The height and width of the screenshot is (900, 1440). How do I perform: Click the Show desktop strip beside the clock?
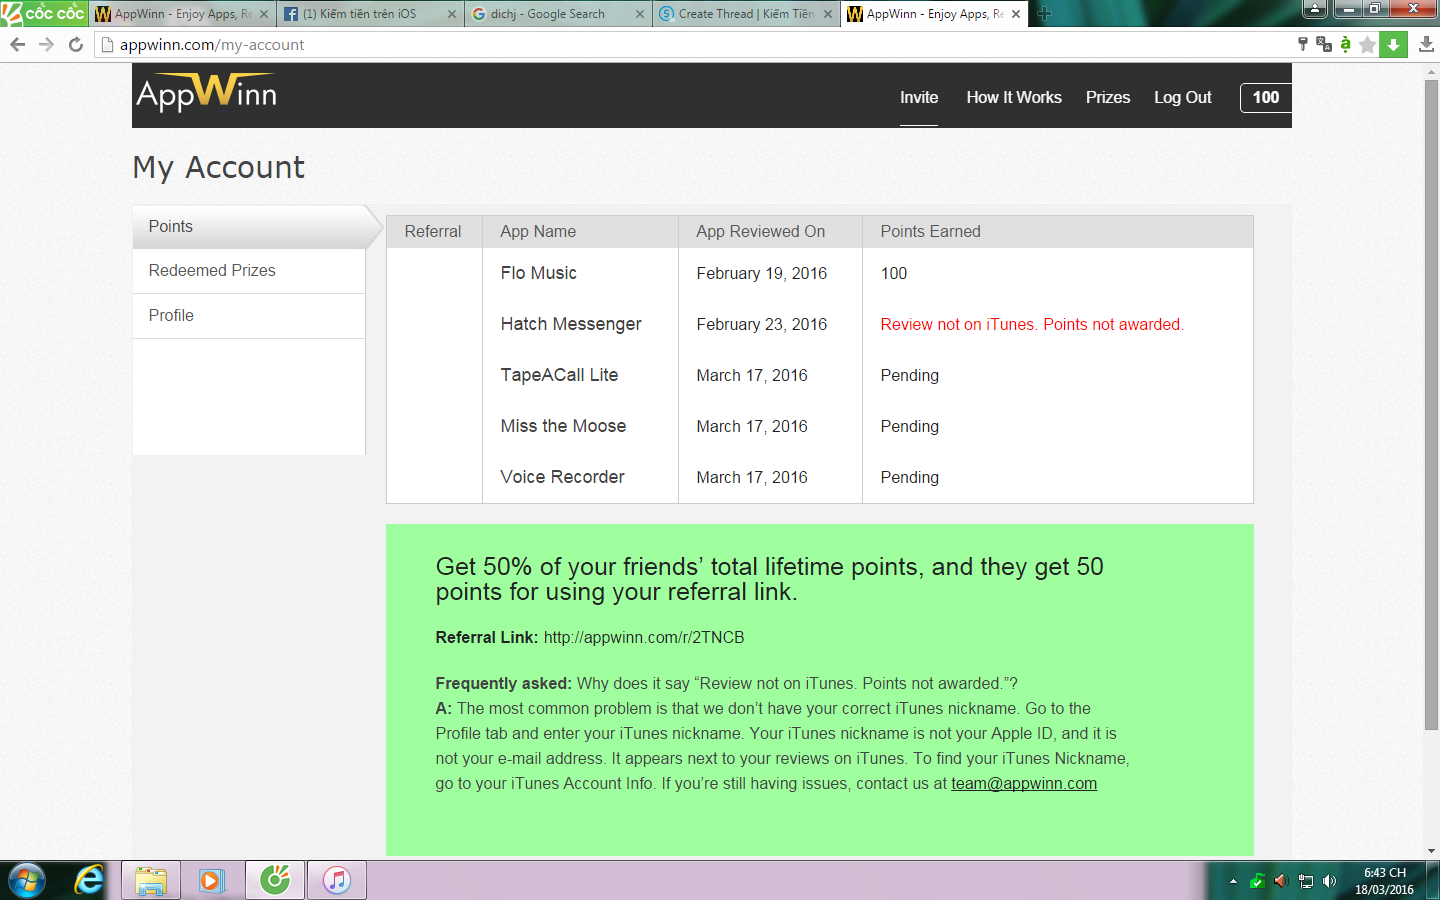pyautogui.click(x=1433, y=880)
